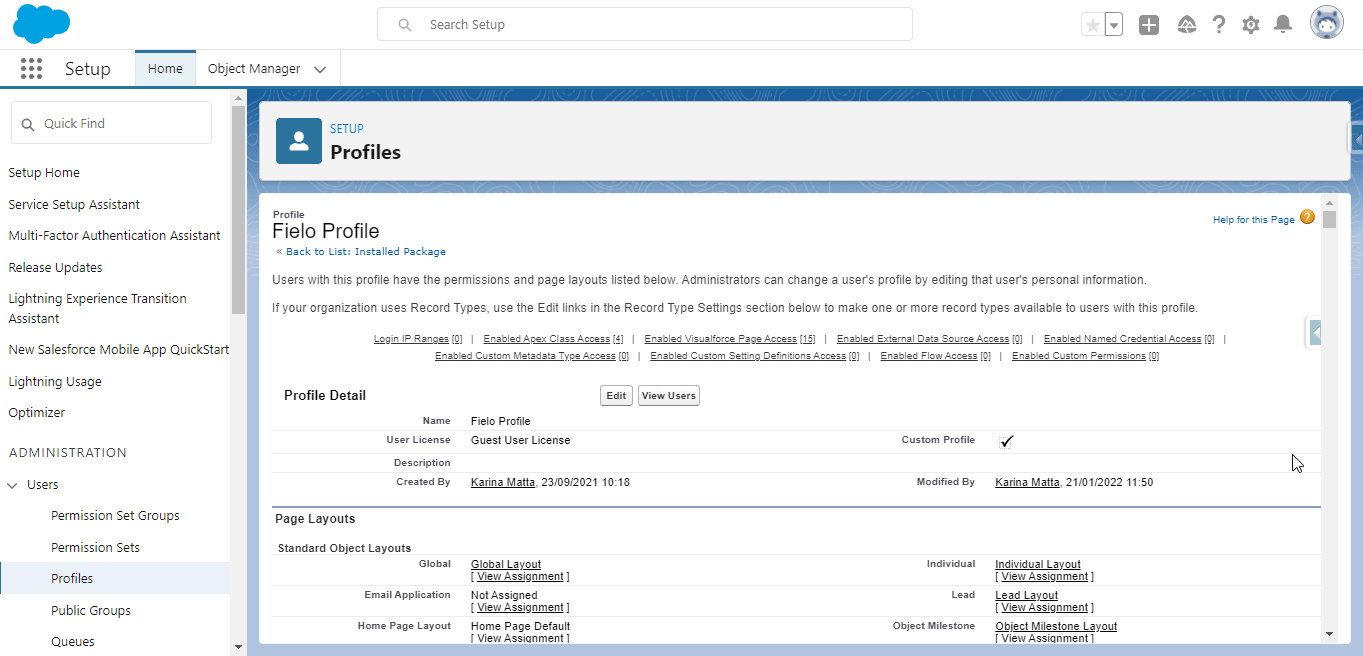The image size is (1363, 656).
Task: Switch to the Object Manager tab
Action: (x=254, y=69)
